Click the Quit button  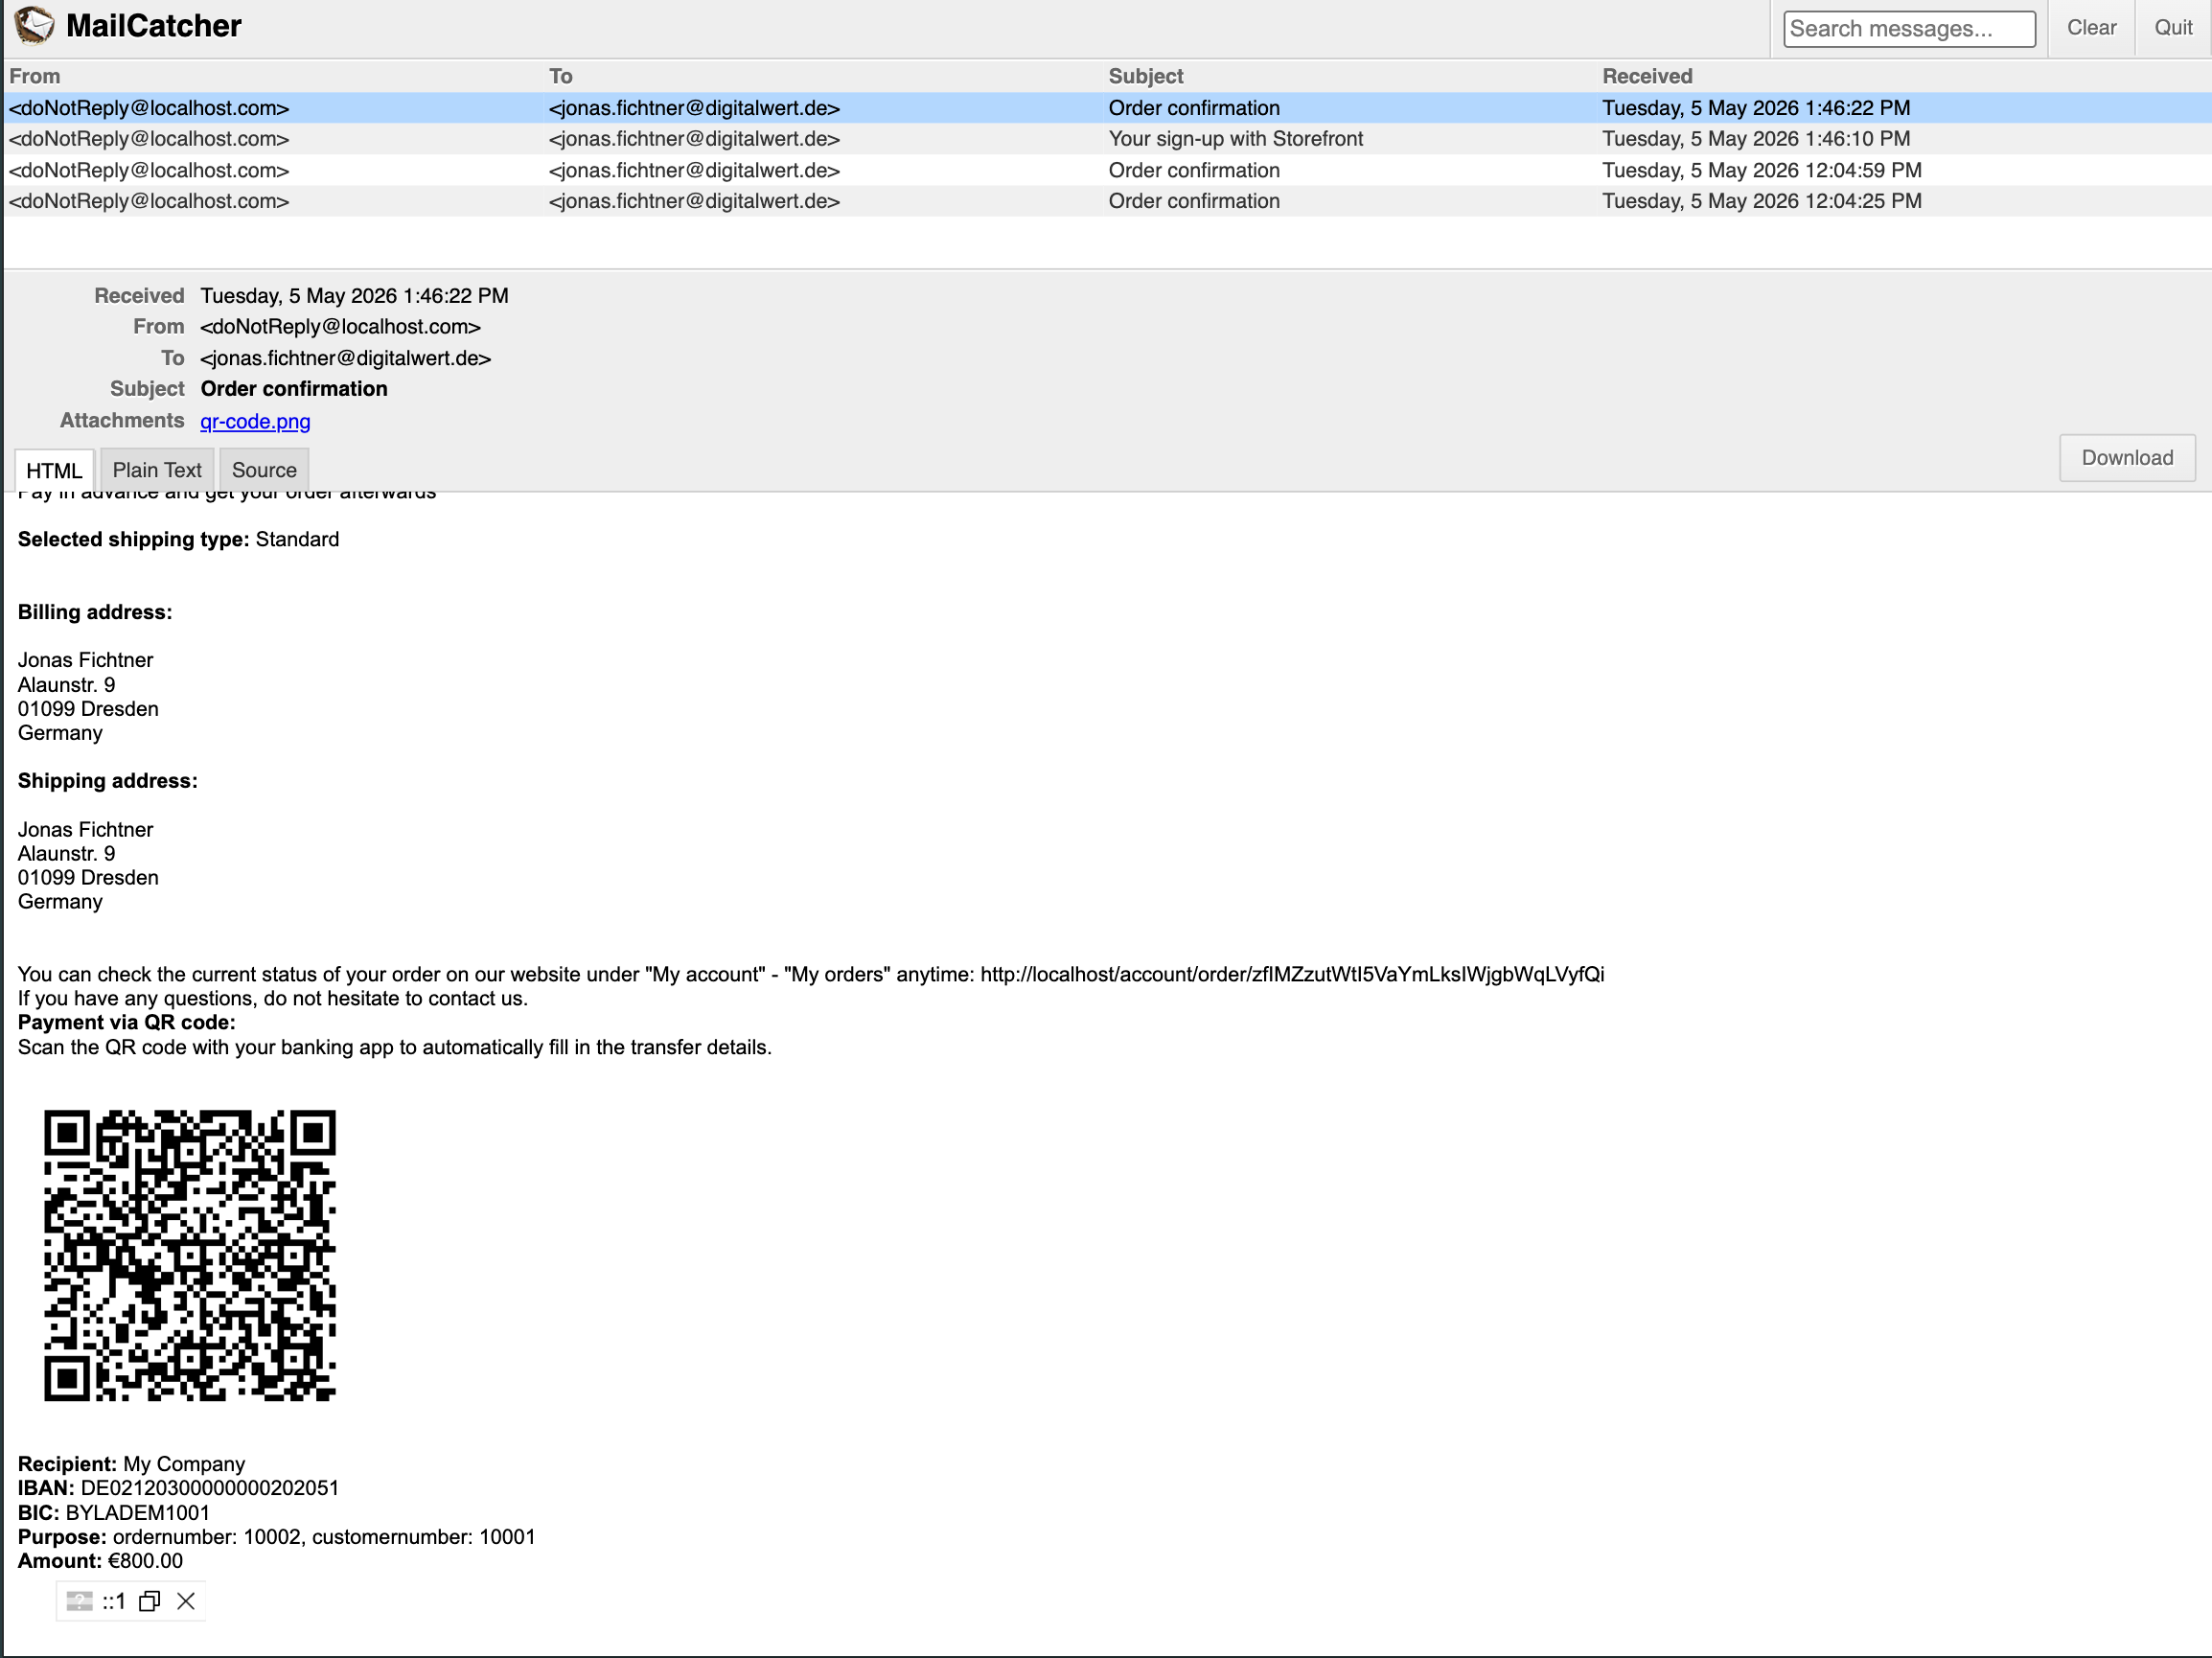(2173, 28)
